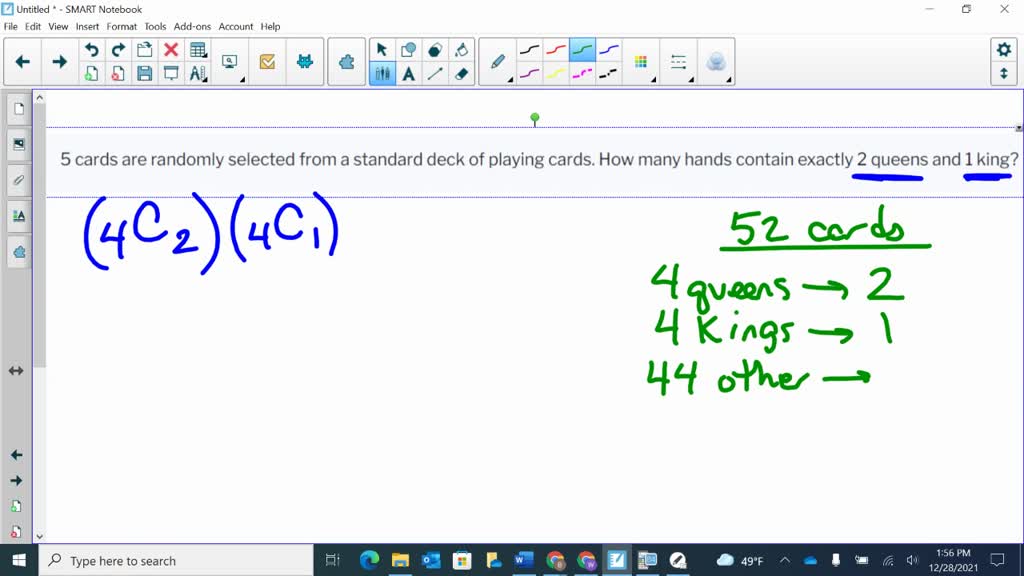Select the Eraser tool
The height and width of the screenshot is (576, 1024).
(x=461, y=73)
